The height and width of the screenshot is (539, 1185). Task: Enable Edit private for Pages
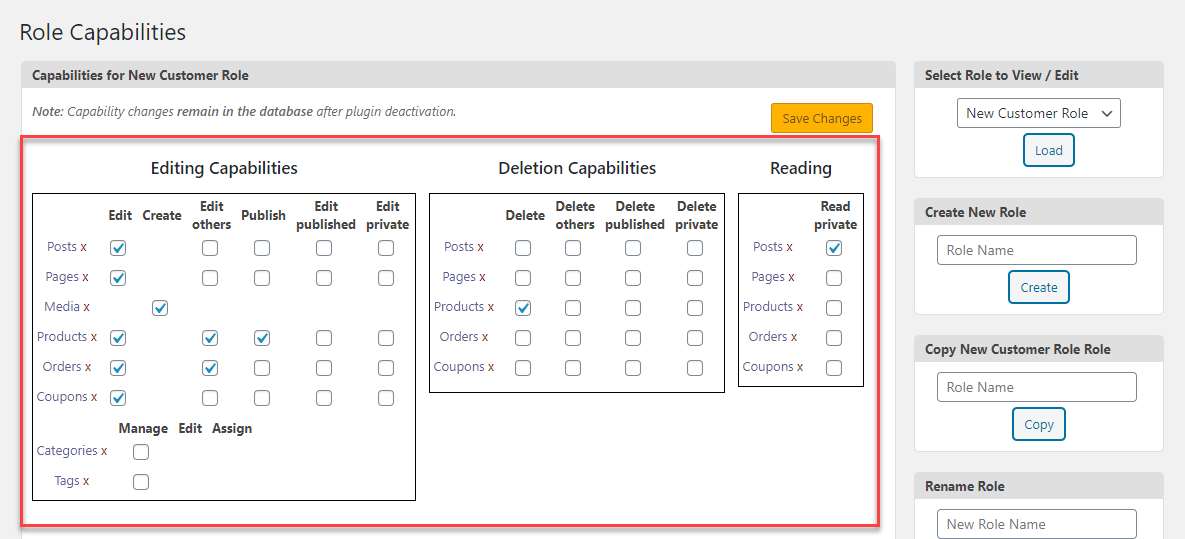386,278
